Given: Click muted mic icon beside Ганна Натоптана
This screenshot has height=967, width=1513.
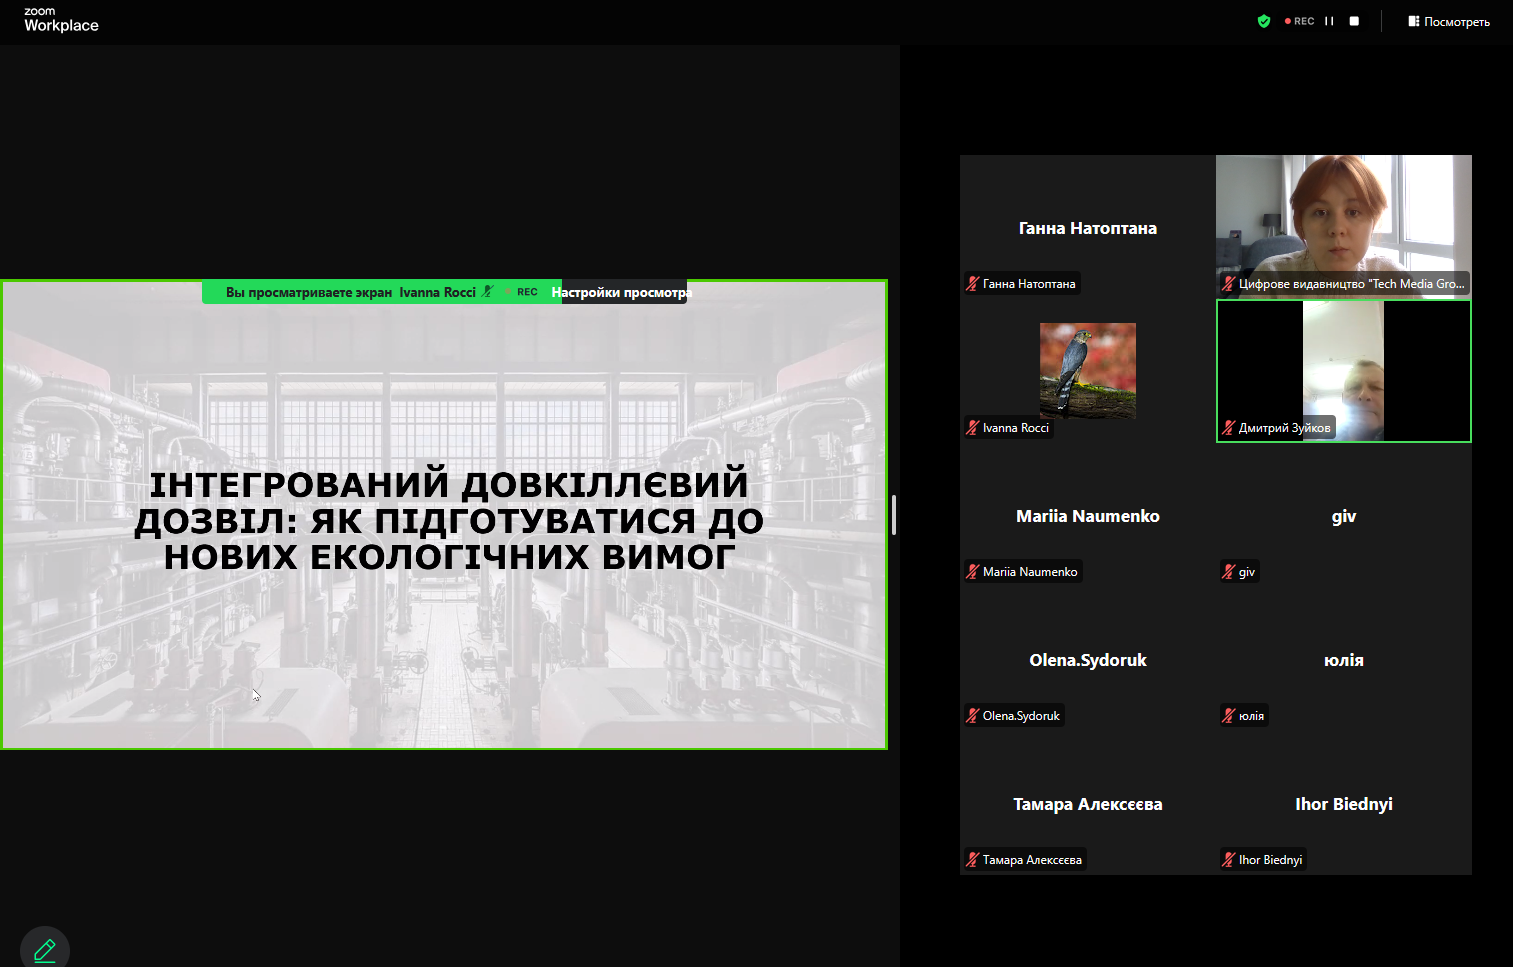Looking at the screenshot, I should 972,284.
